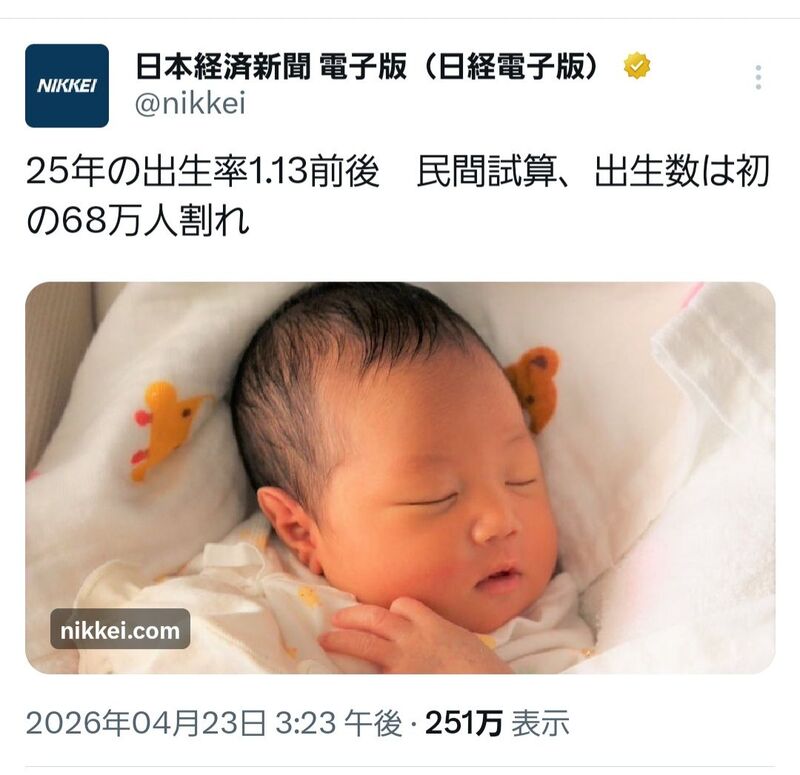Click the 表示 label beside the view count

tap(540, 723)
